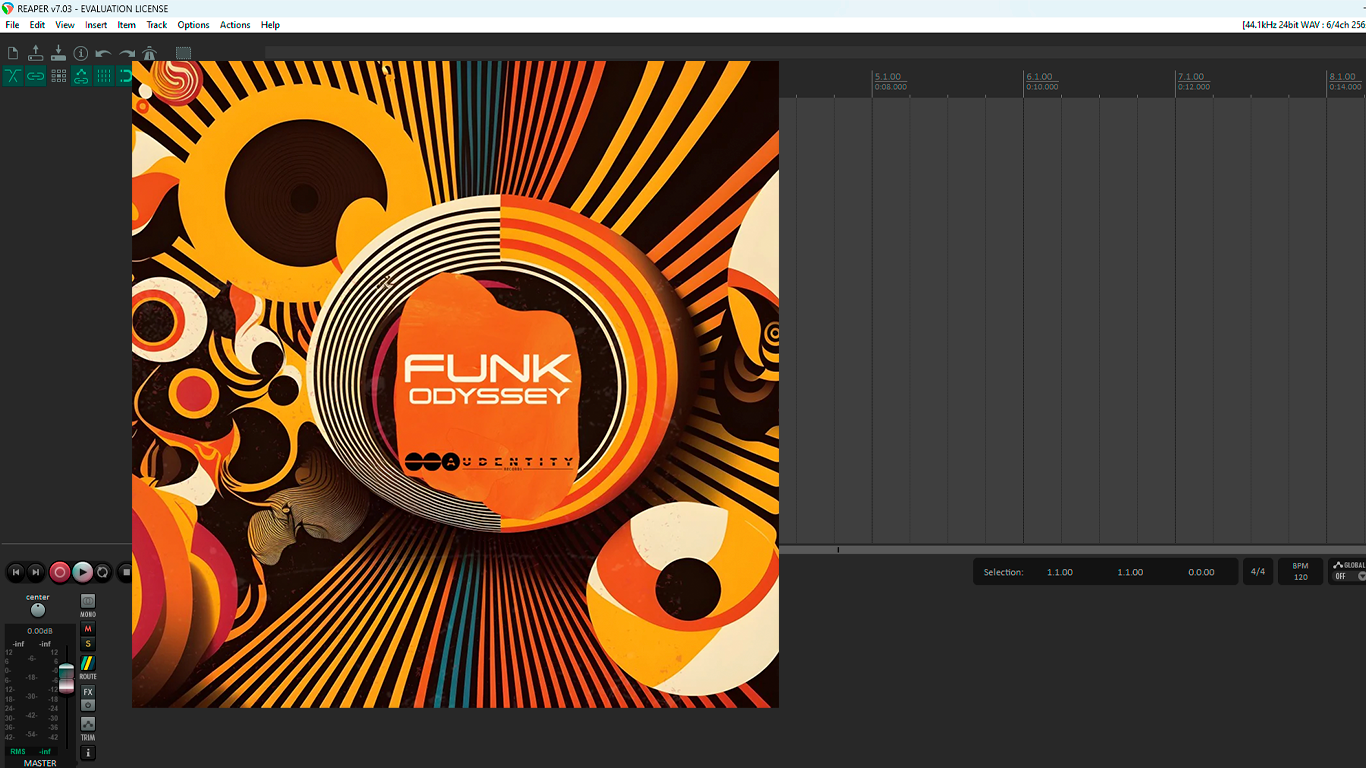1366x768 pixels.
Task: Click the MASTER track label
Action: [40, 763]
